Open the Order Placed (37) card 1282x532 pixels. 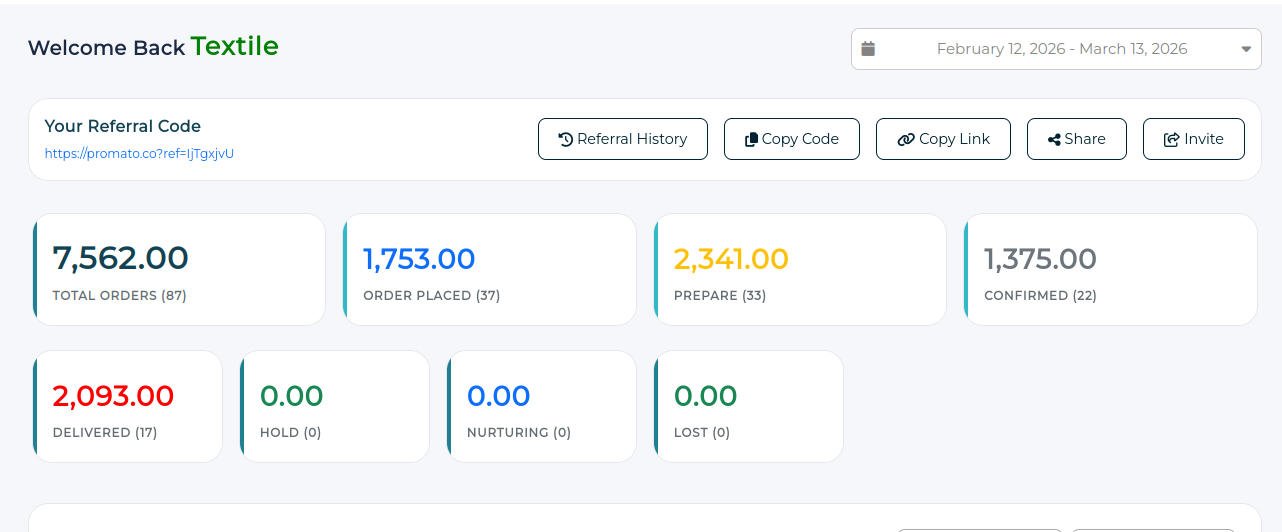click(490, 269)
